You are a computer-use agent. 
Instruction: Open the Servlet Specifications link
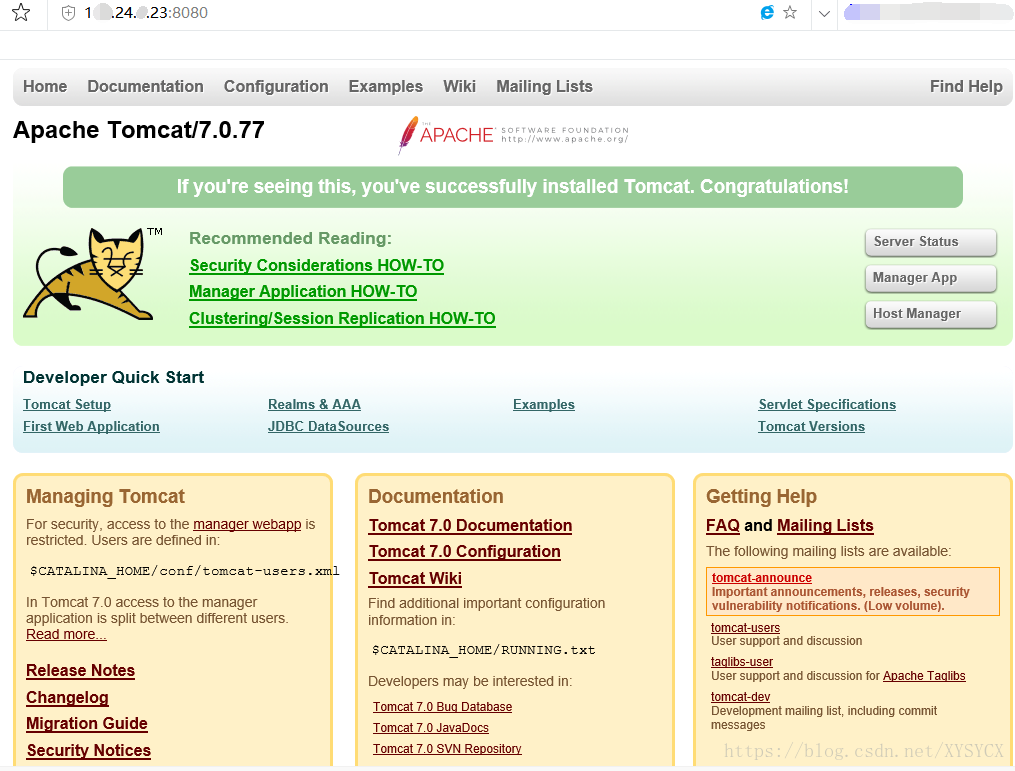pos(827,405)
